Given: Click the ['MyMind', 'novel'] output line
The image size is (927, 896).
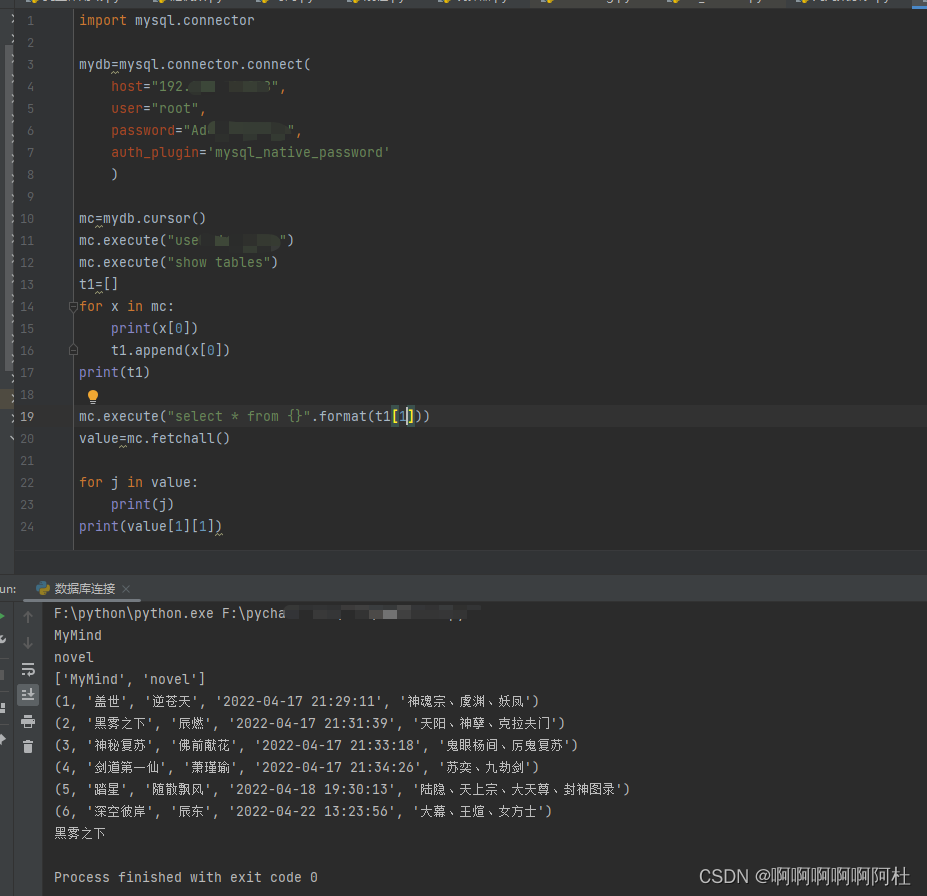Looking at the screenshot, I should 129,680.
